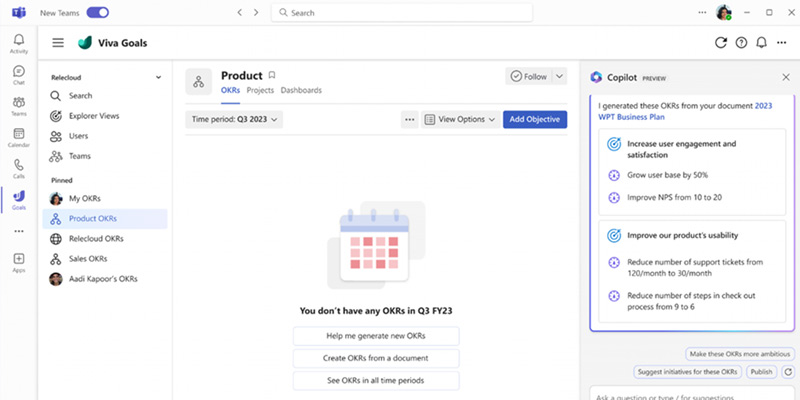
Task: Click the Product team icon tile
Action: [x=198, y=82]
